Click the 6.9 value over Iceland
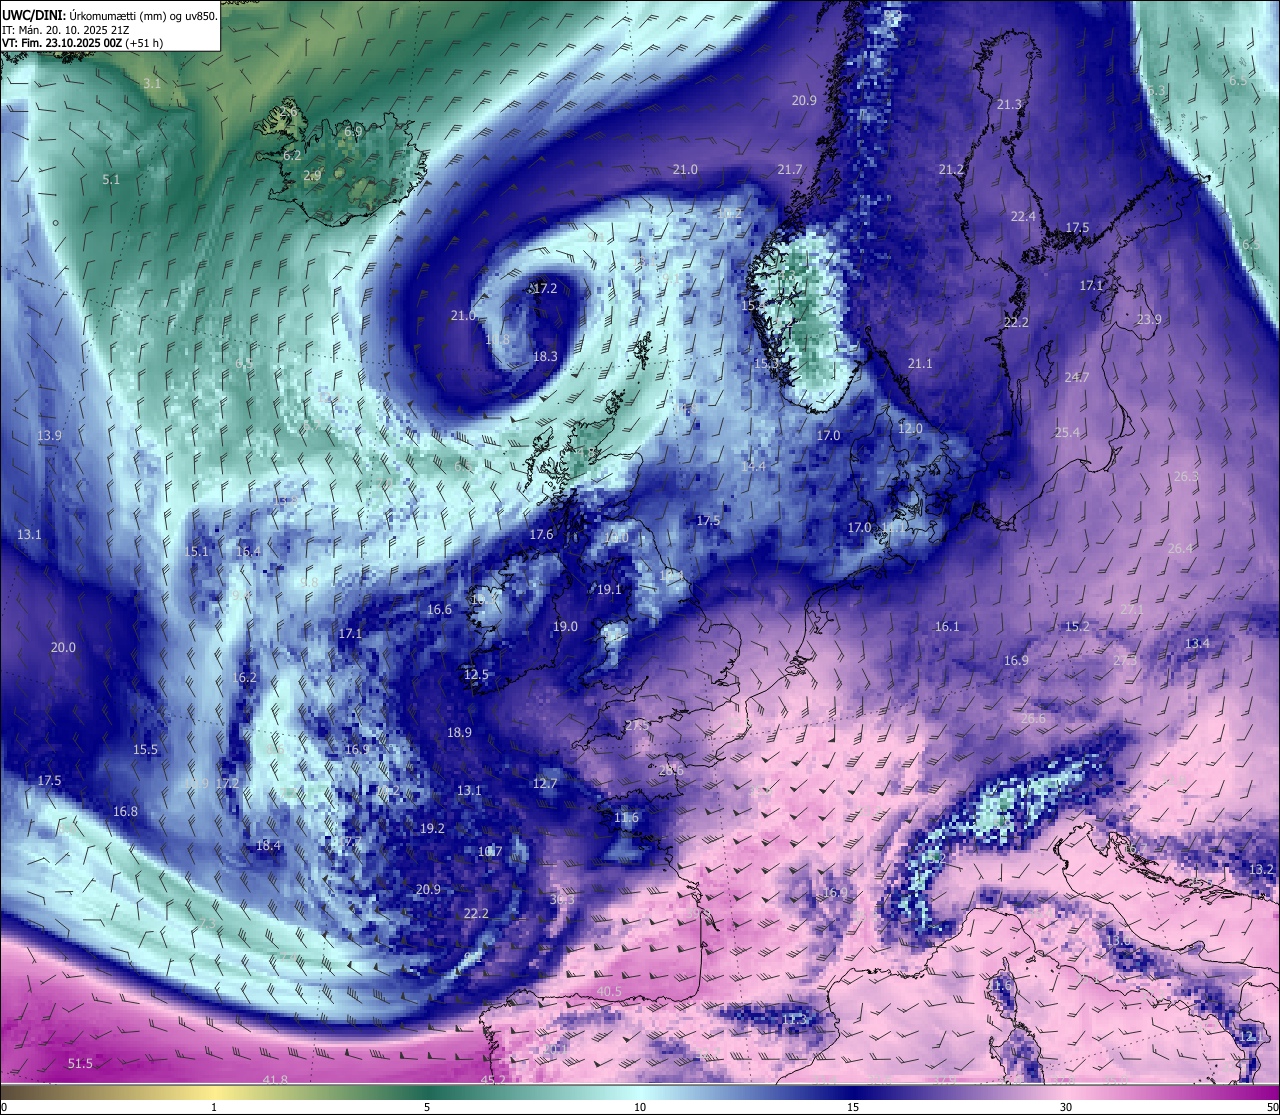 (353, 131)
